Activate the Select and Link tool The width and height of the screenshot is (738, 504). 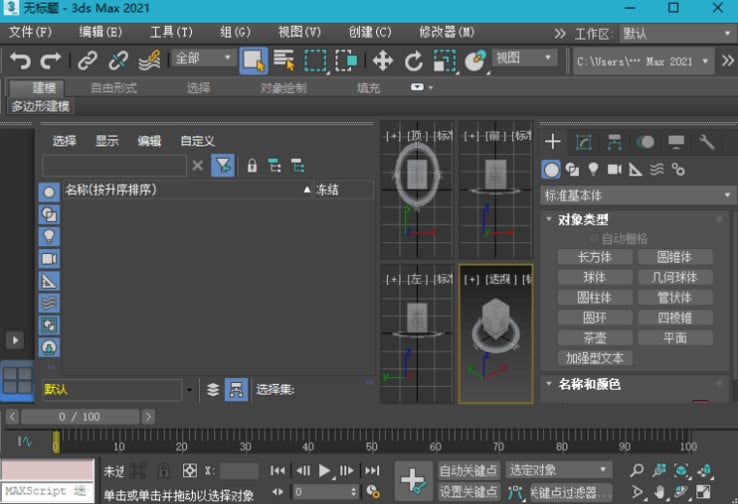88,61
